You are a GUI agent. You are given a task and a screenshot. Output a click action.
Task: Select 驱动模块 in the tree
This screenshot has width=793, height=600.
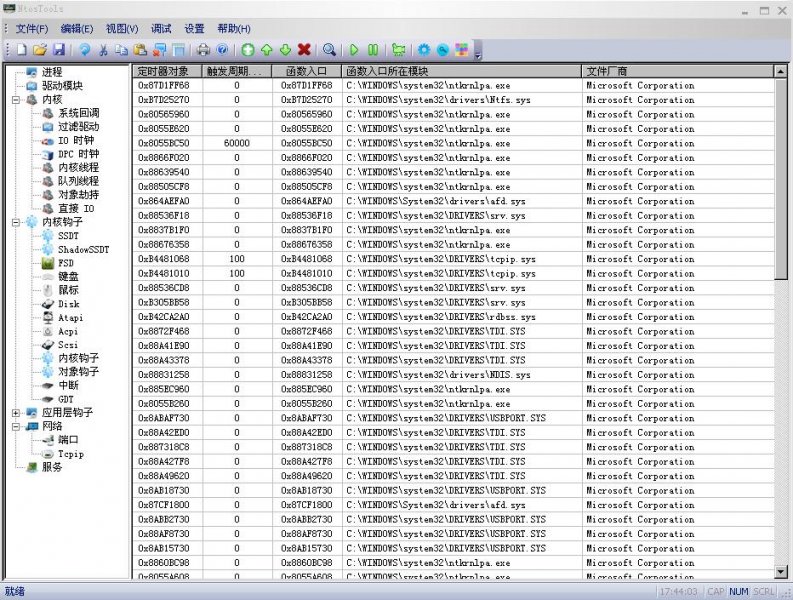(62, 86)
